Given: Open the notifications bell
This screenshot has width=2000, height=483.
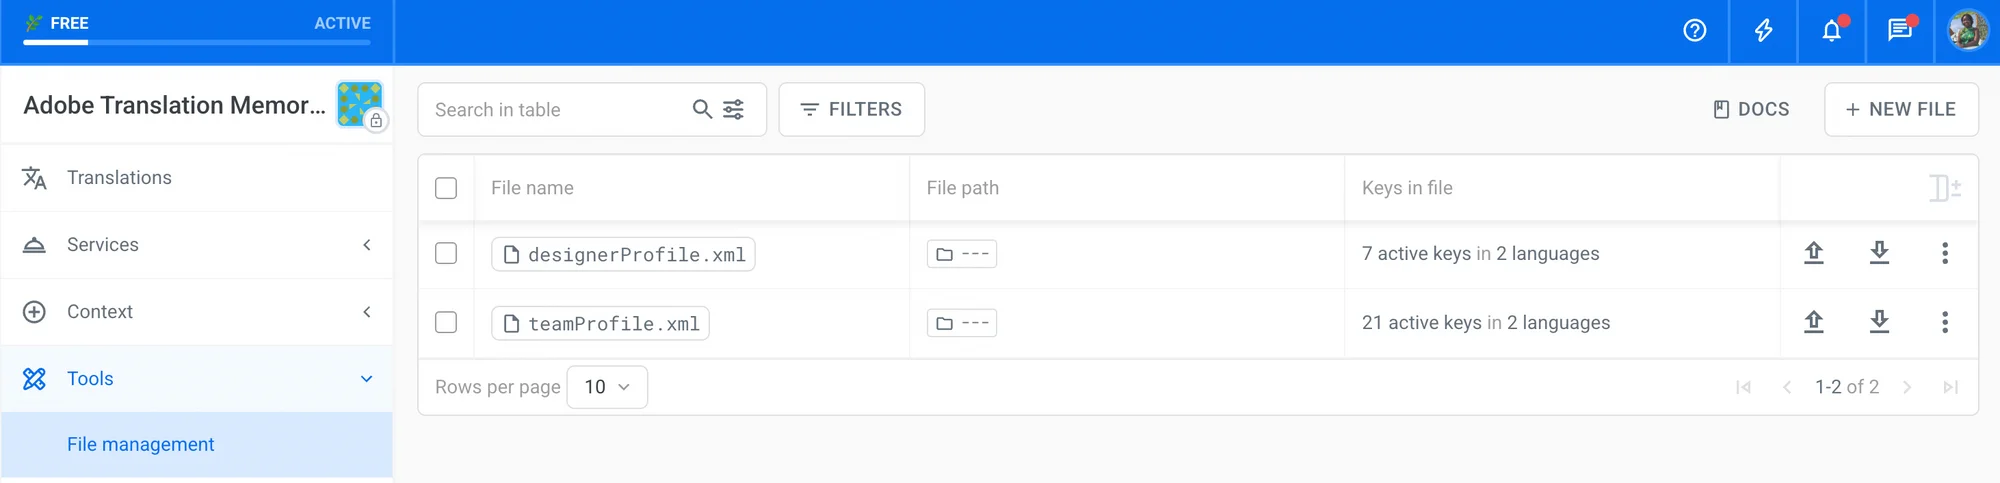Looking at the screenshot, I should pyautogui.click(x=1831, y=31).
